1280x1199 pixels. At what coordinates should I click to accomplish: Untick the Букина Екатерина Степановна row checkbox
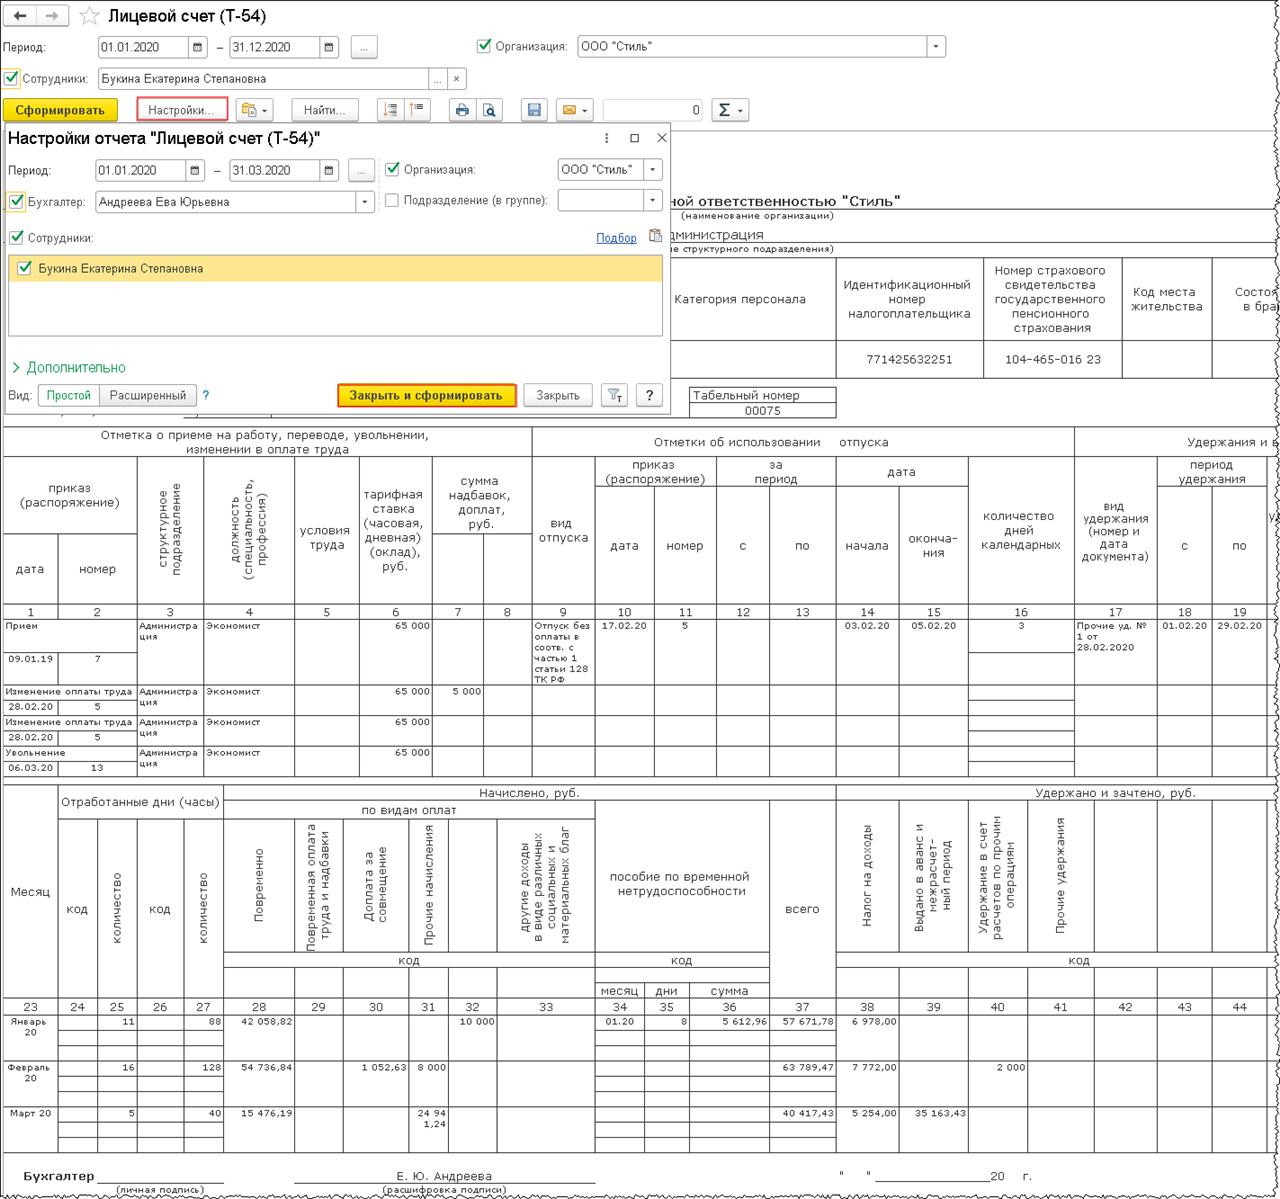(25, 268)
